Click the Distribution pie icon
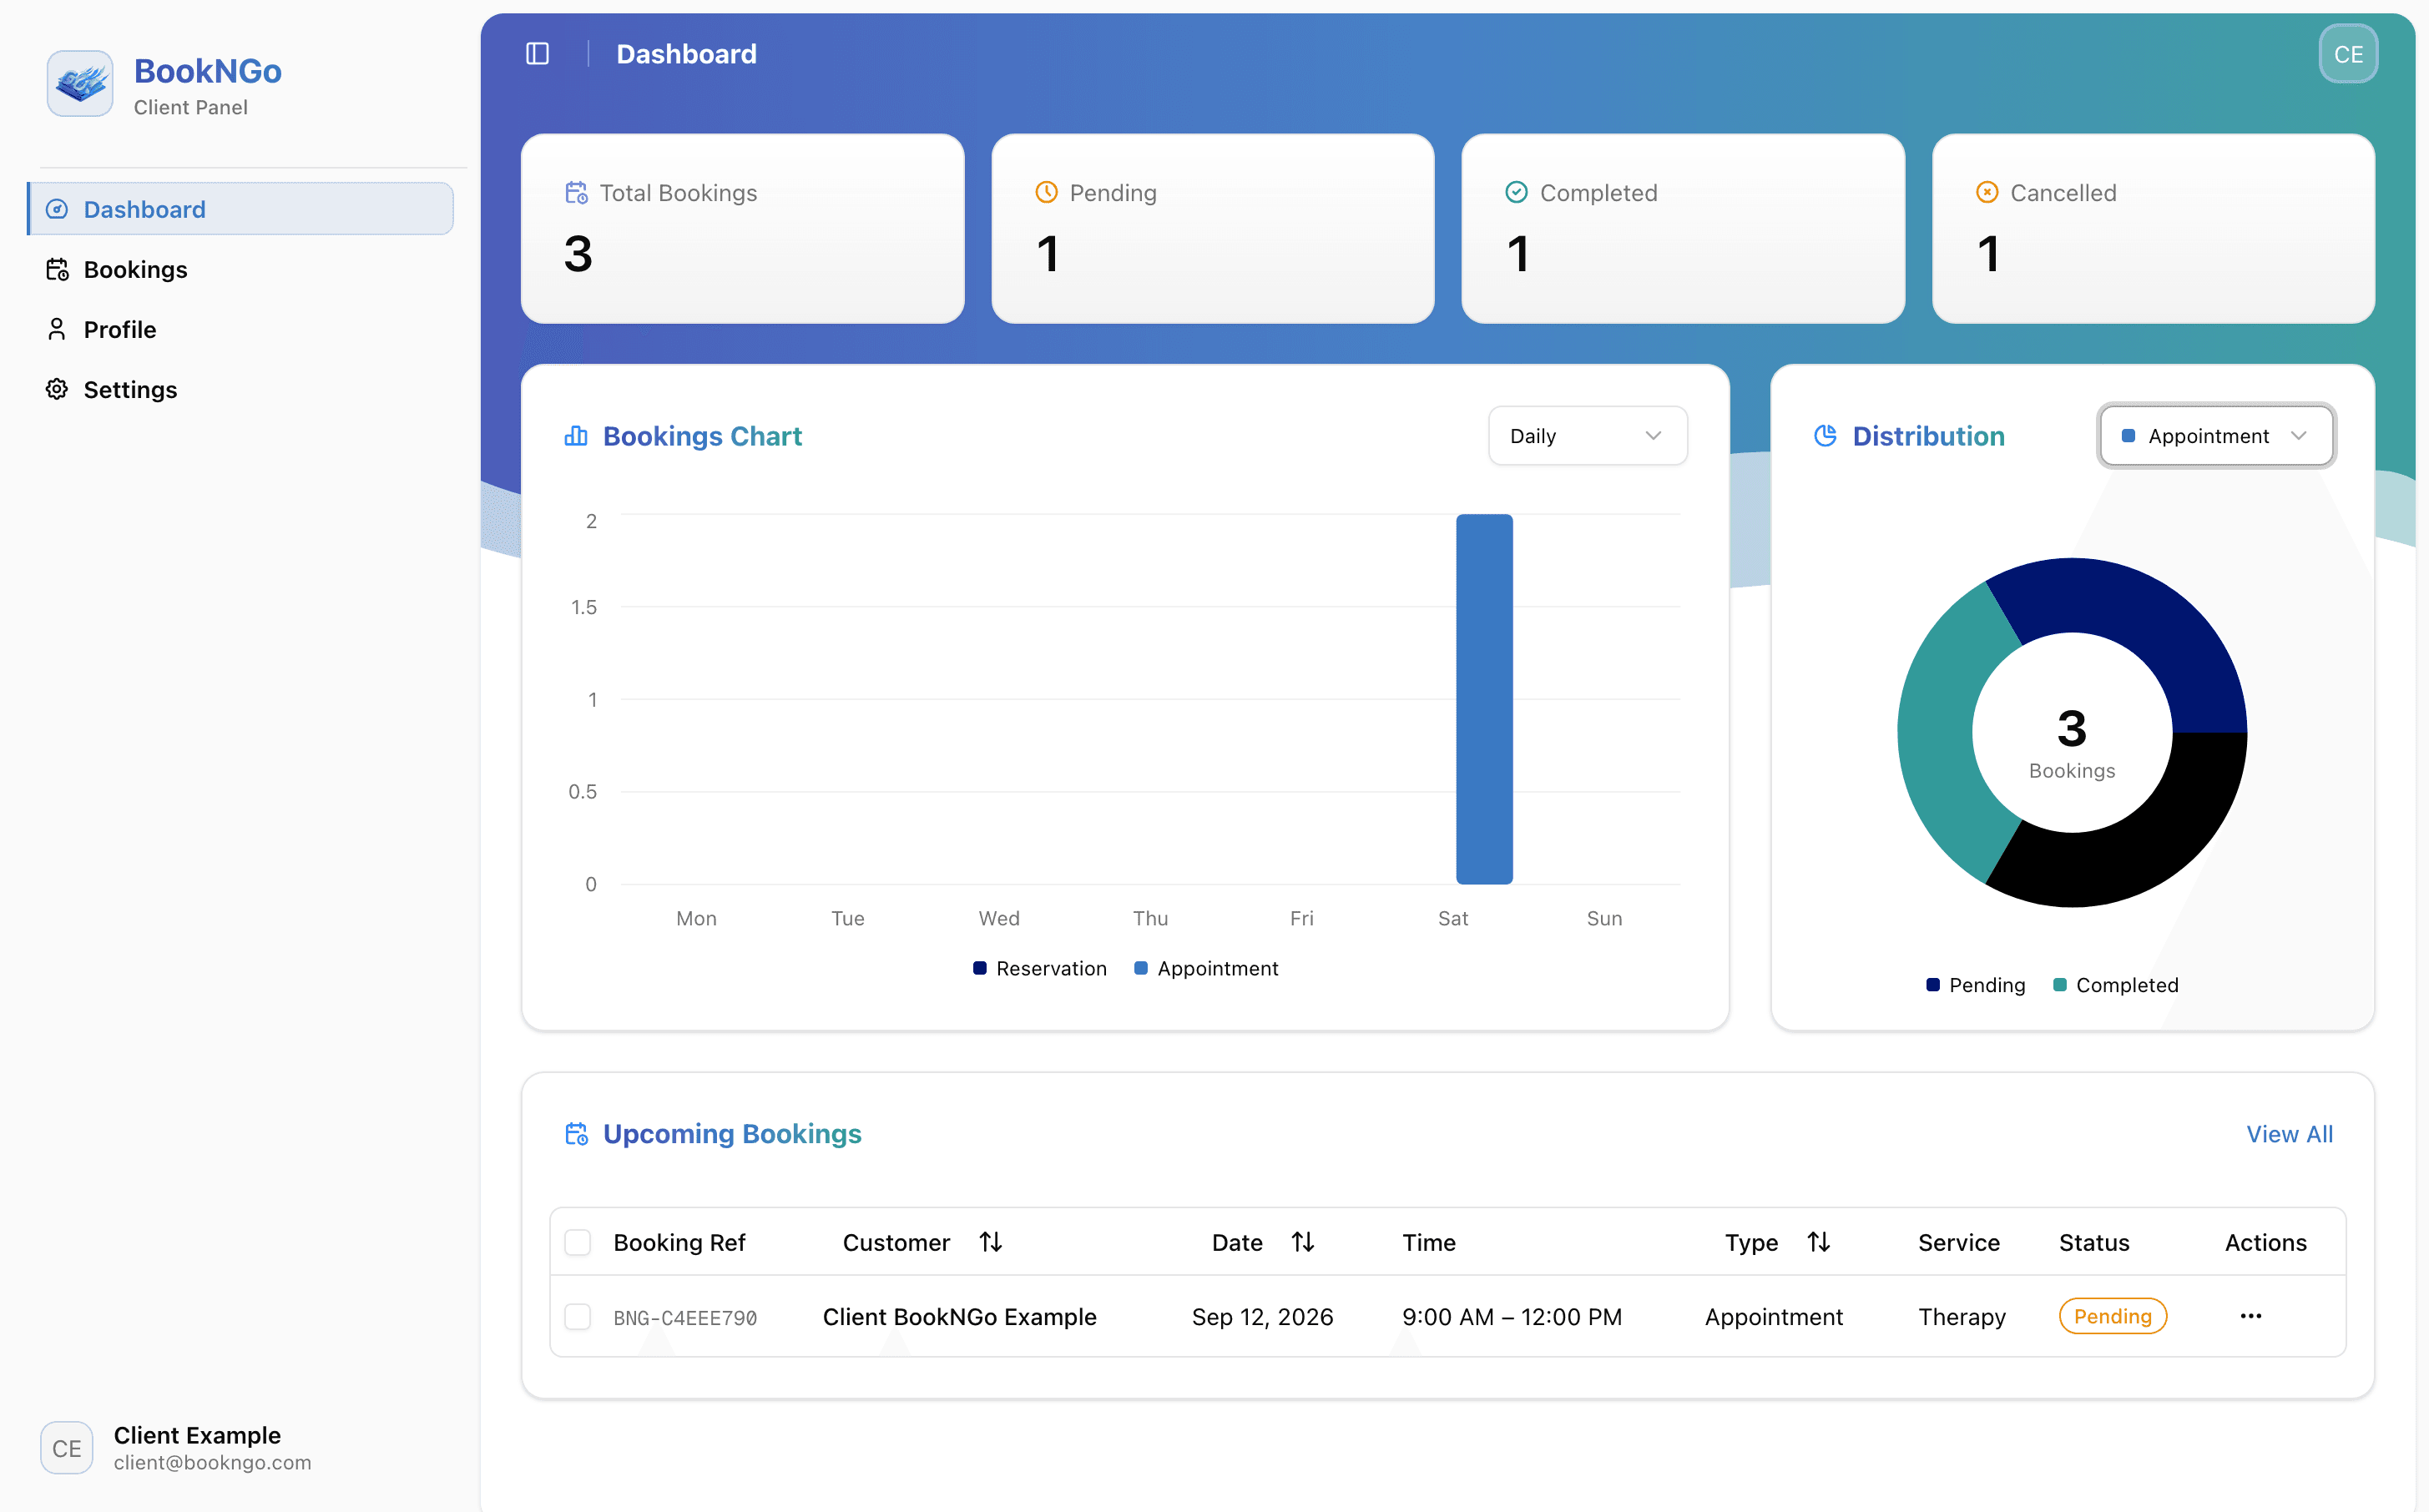The image size is (2429, 1512). point(1825,436)
